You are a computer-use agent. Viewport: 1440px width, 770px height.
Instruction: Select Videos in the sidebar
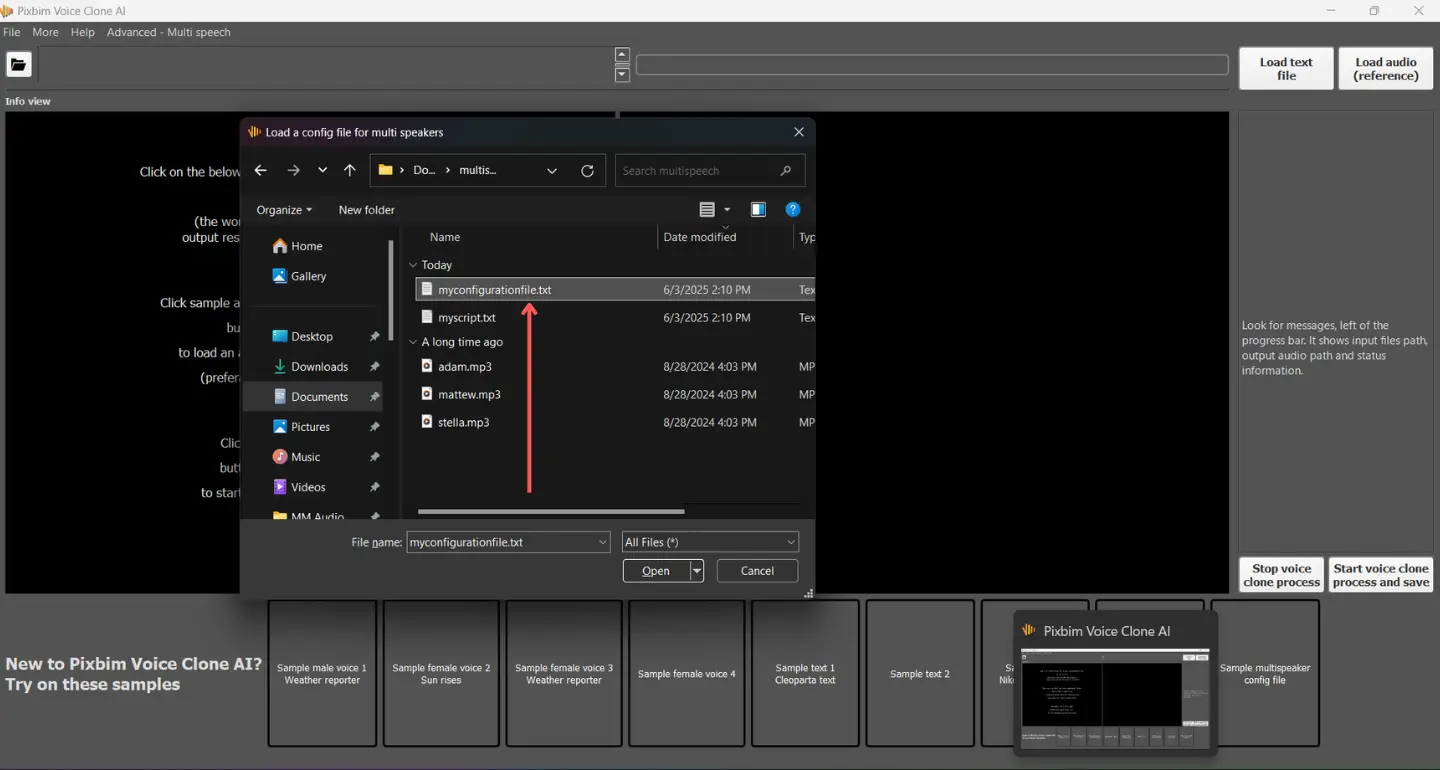313,487
